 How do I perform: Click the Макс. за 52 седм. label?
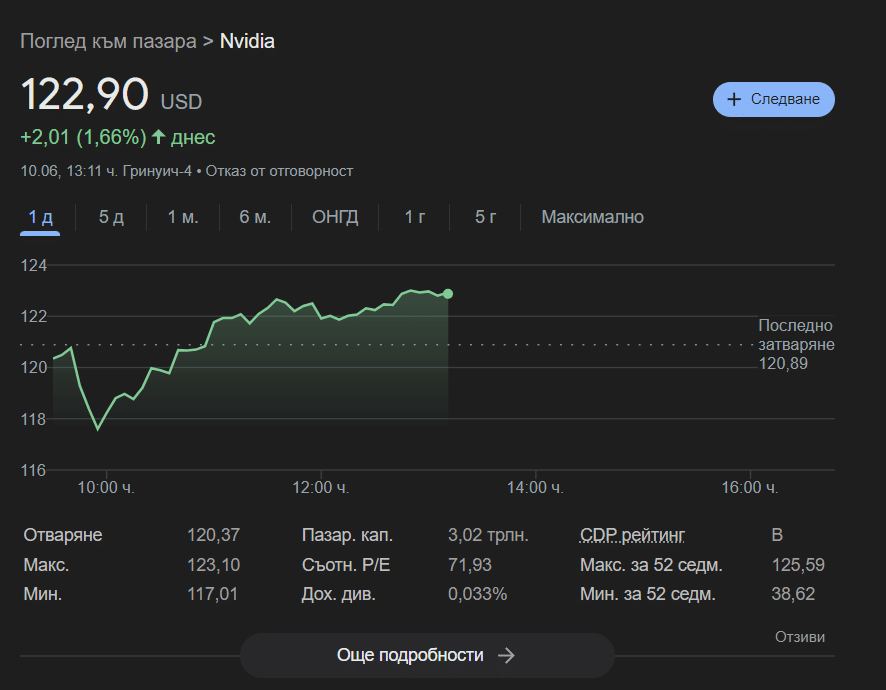click(x=651, y=565)
